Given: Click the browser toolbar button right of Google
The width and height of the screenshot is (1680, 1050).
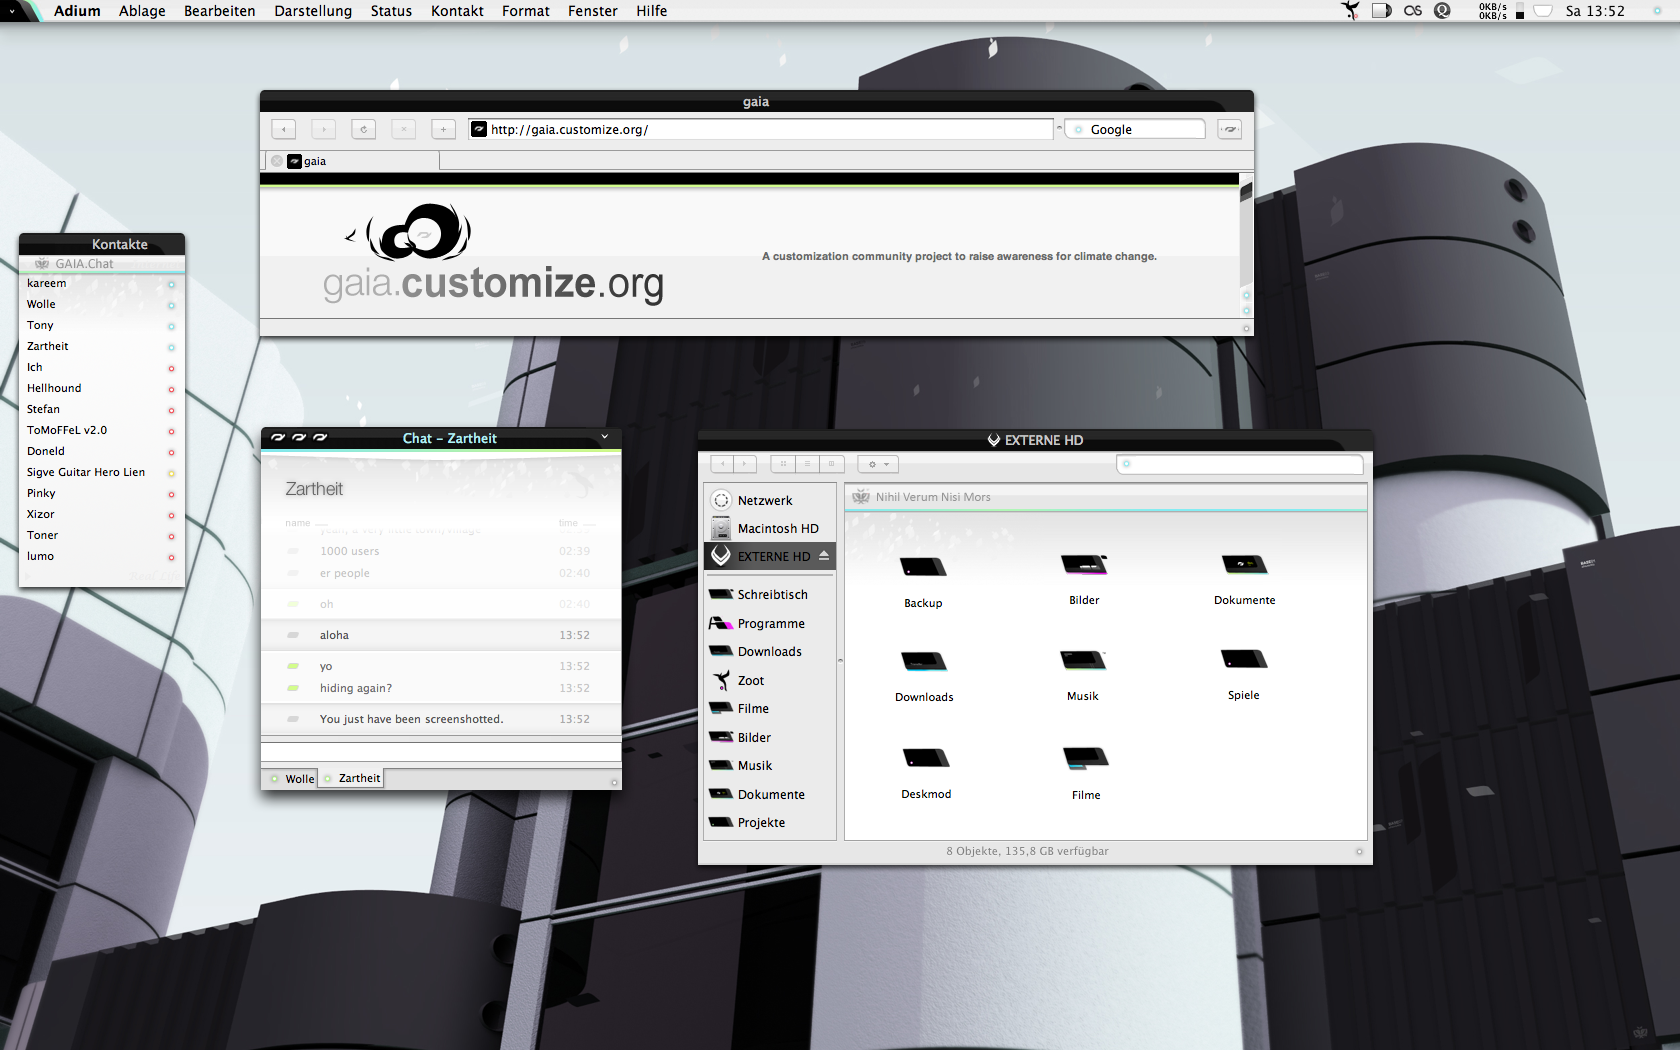Looking at the screenshot, I should (x=1230, y=129).
